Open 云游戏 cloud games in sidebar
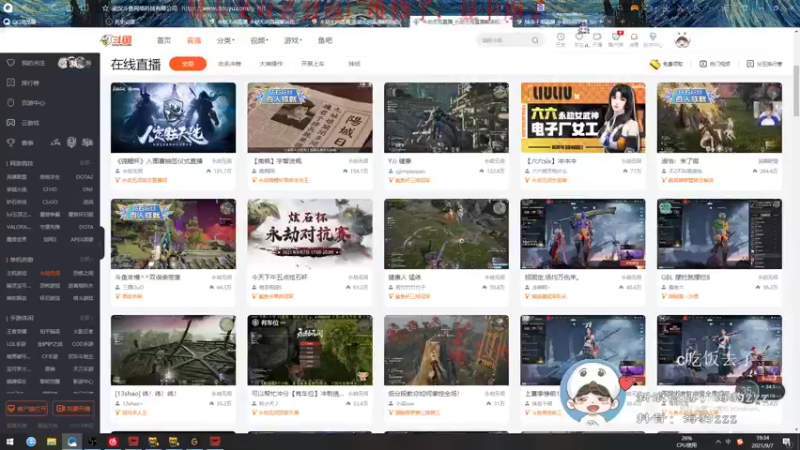800x450 pixels. [30, 123]
